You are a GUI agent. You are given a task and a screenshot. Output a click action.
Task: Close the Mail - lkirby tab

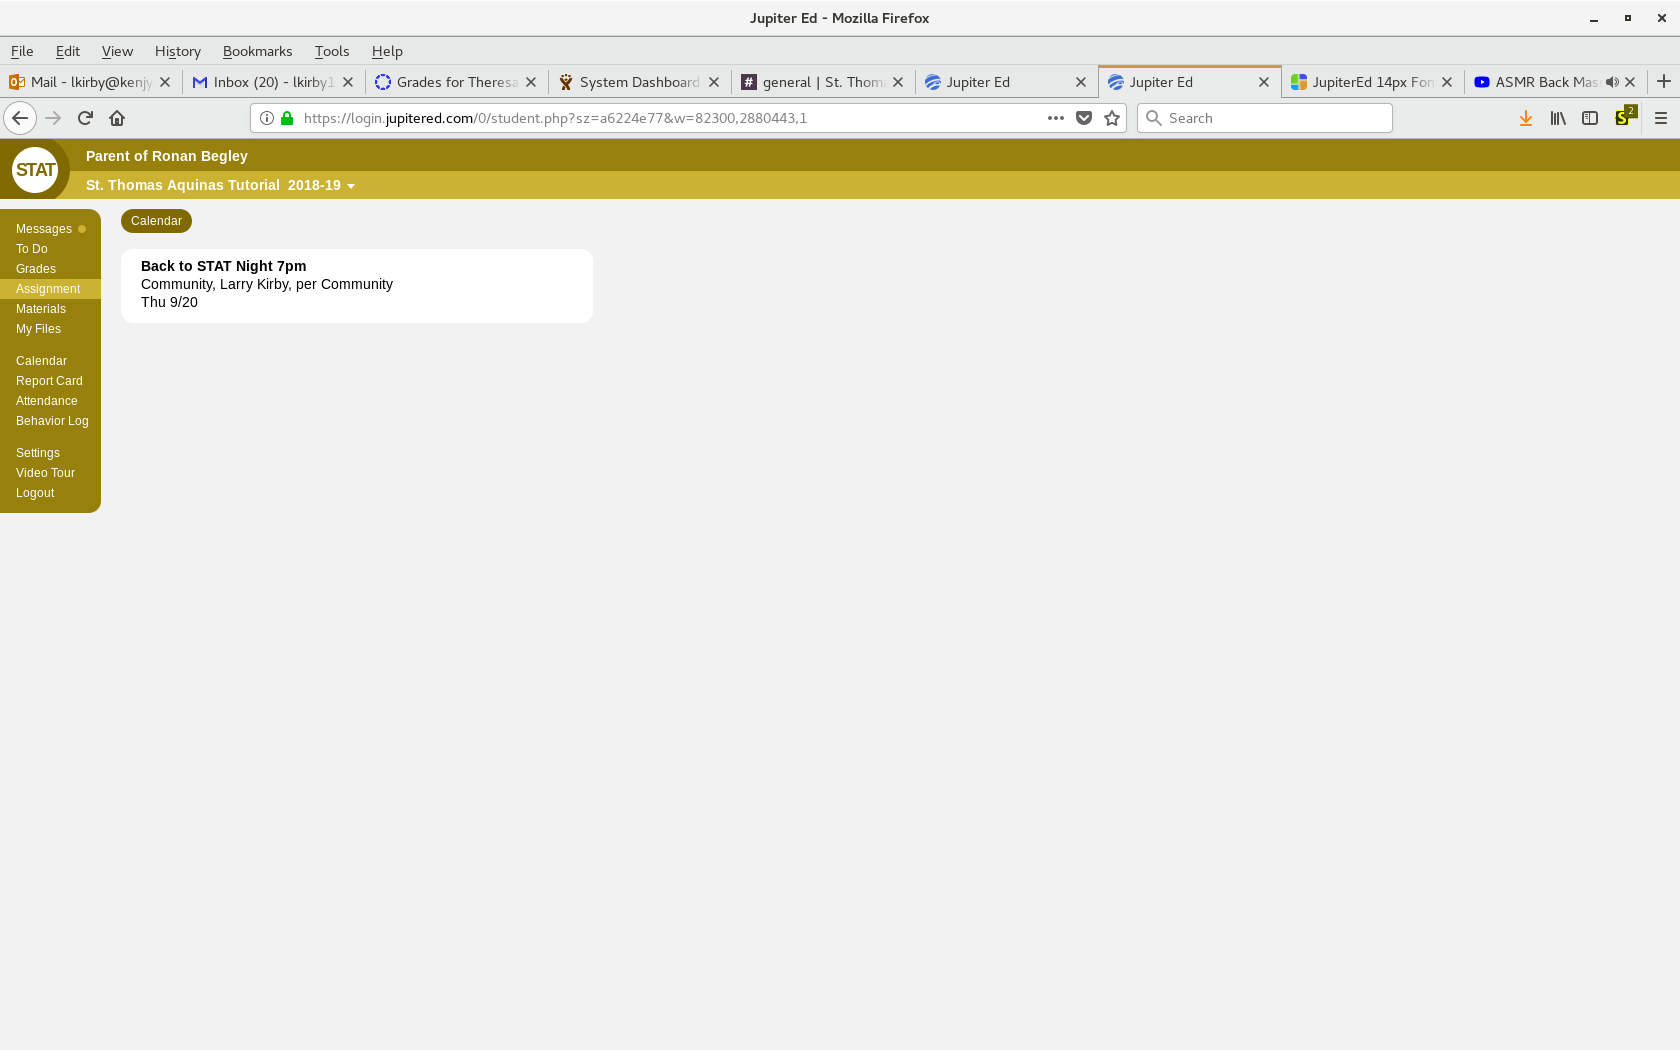pos(165,82)
